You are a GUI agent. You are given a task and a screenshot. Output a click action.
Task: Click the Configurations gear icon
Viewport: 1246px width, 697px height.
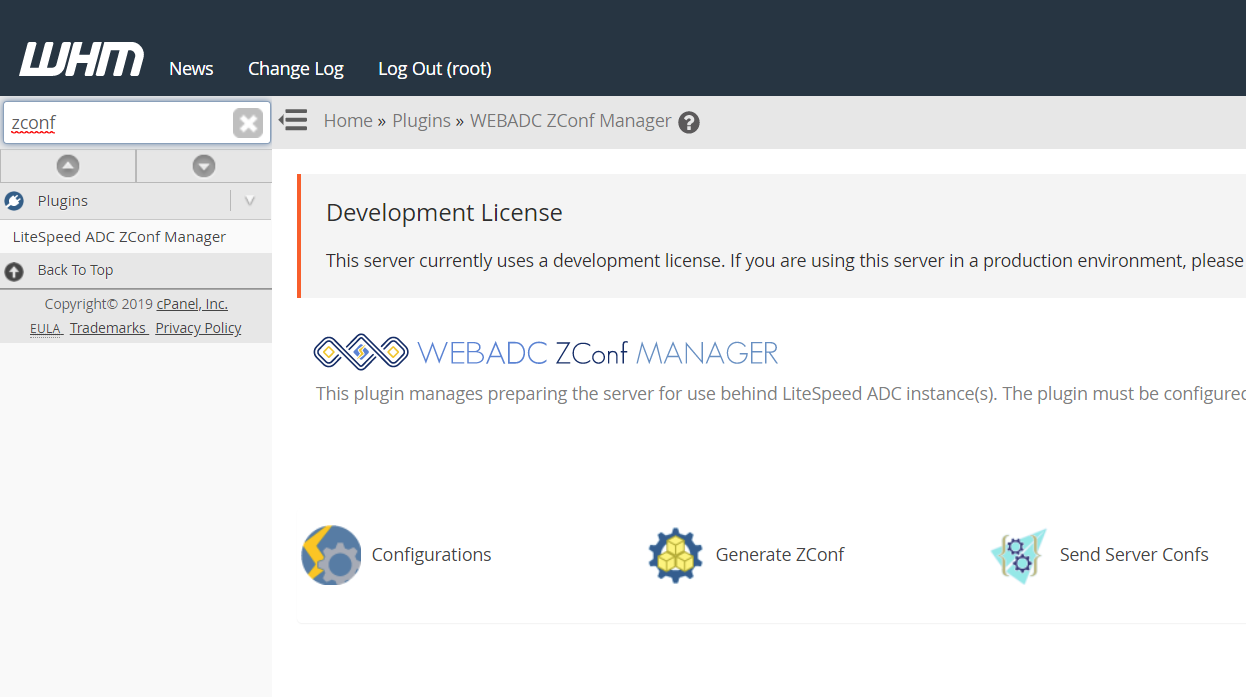click(x=331, y=555)
